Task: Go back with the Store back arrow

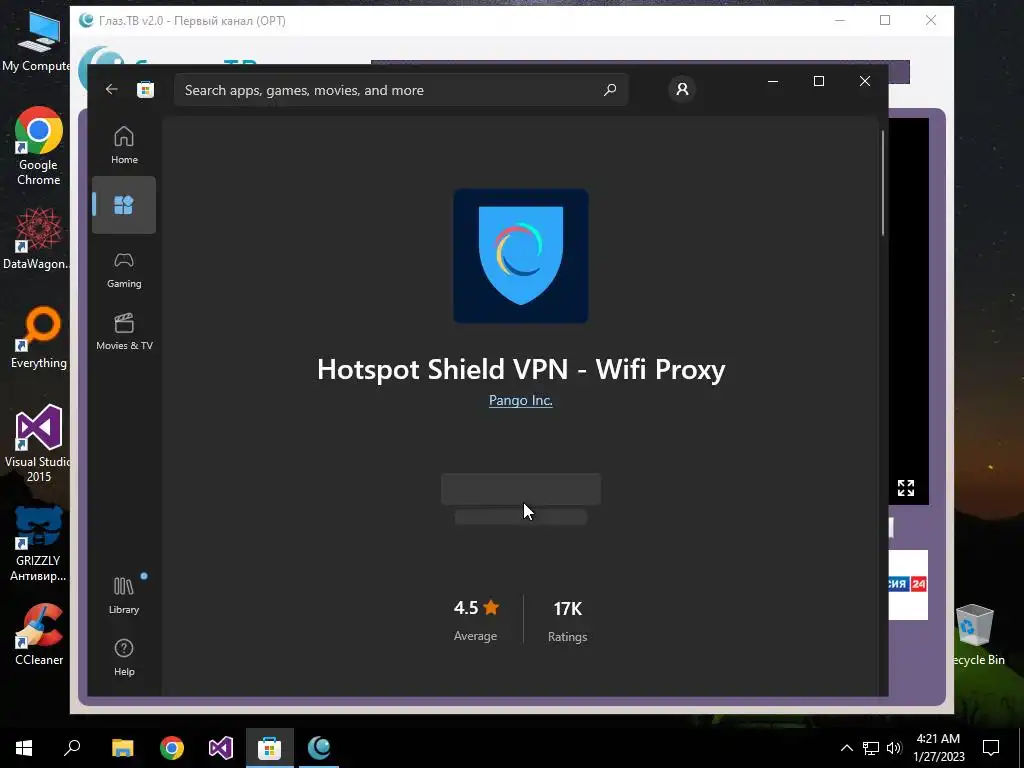Action: [112, 89]
